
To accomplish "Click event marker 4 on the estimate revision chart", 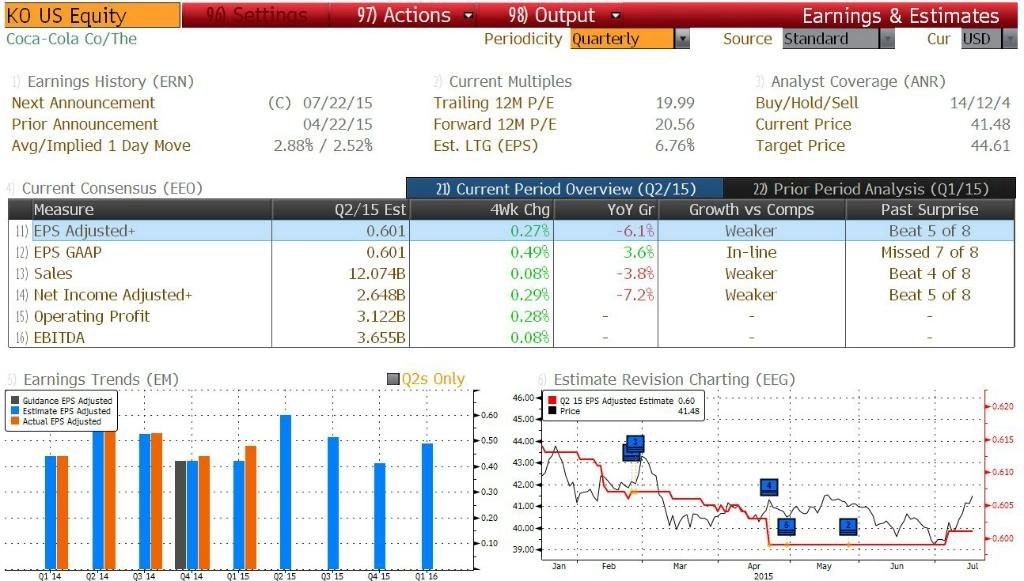I will [x=769, y=486].
